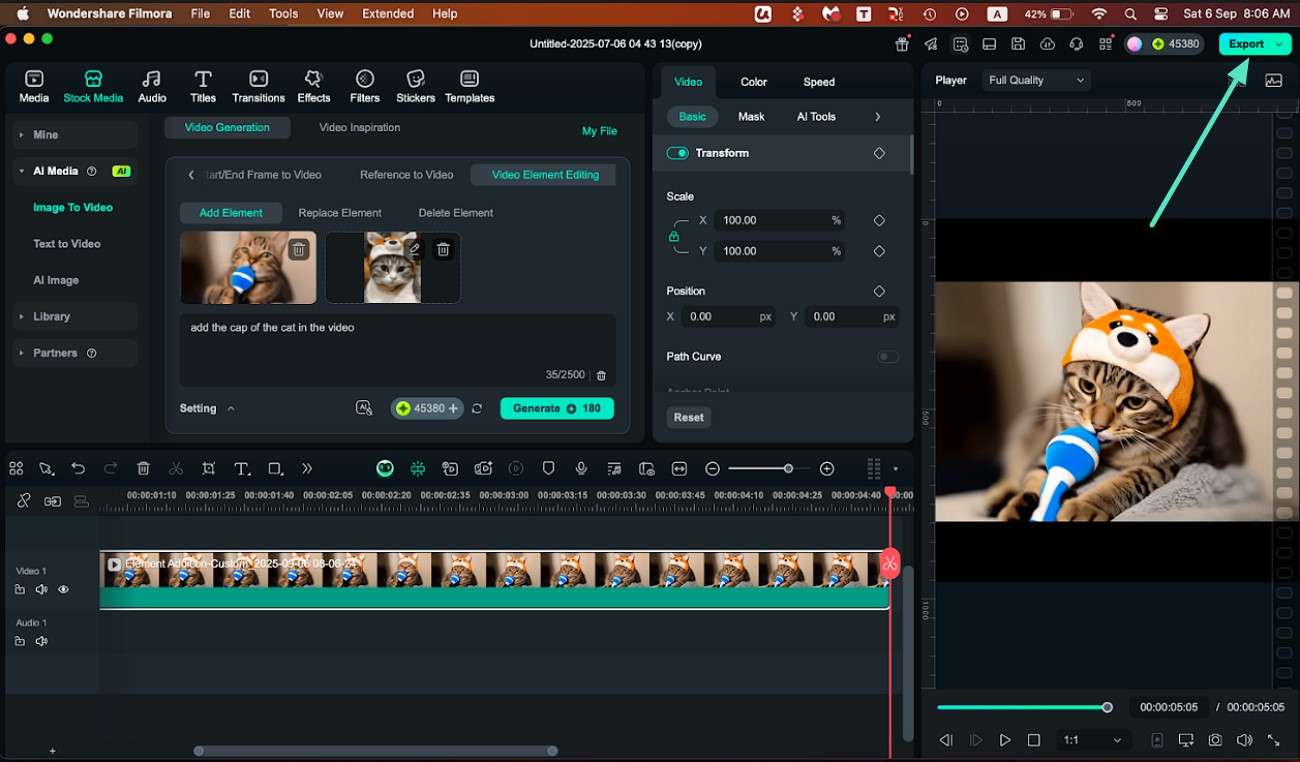
Task: Switch to the Color tab
Action: click(754, 82)
